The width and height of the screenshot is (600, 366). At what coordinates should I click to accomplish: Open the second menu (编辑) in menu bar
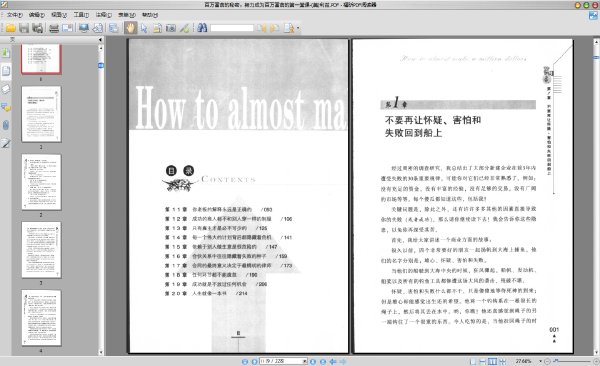coord(37,15)
